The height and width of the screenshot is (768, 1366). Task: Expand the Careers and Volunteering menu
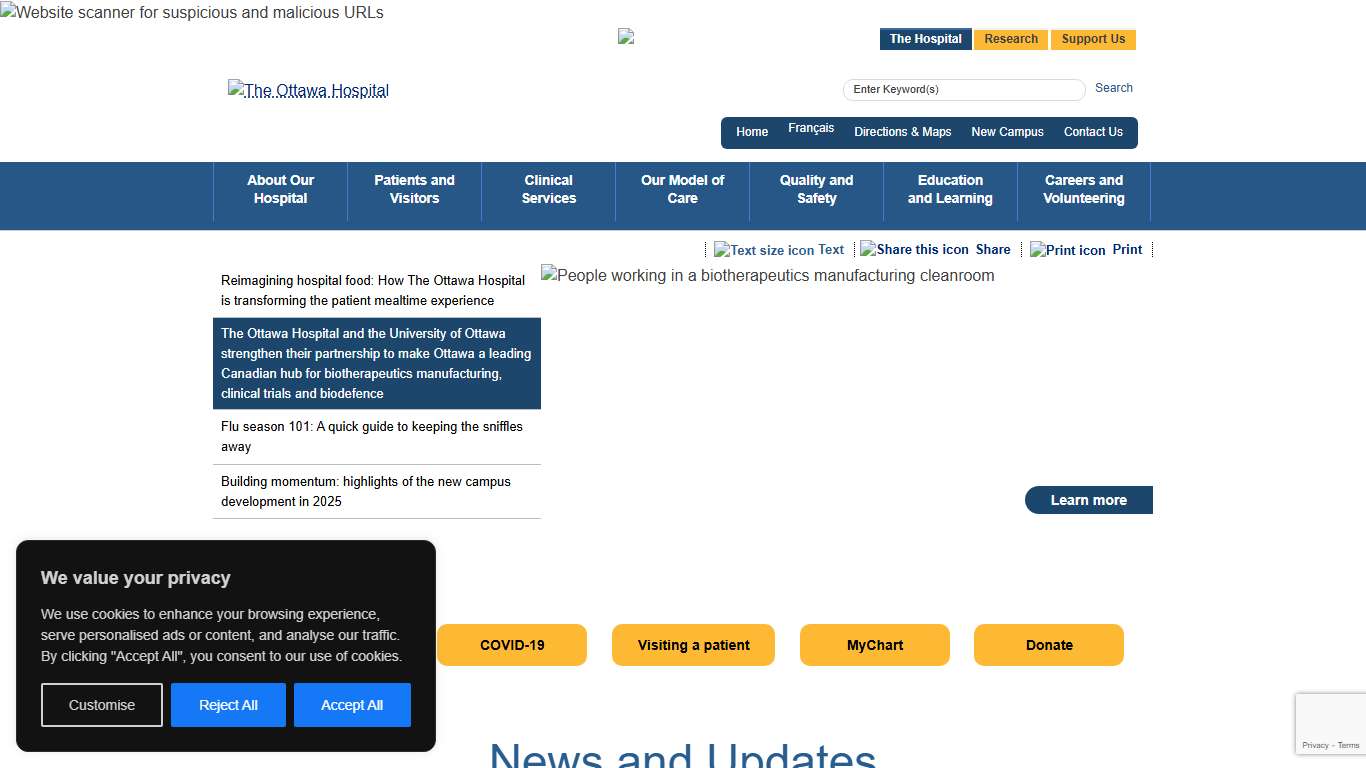point(1084,190)
